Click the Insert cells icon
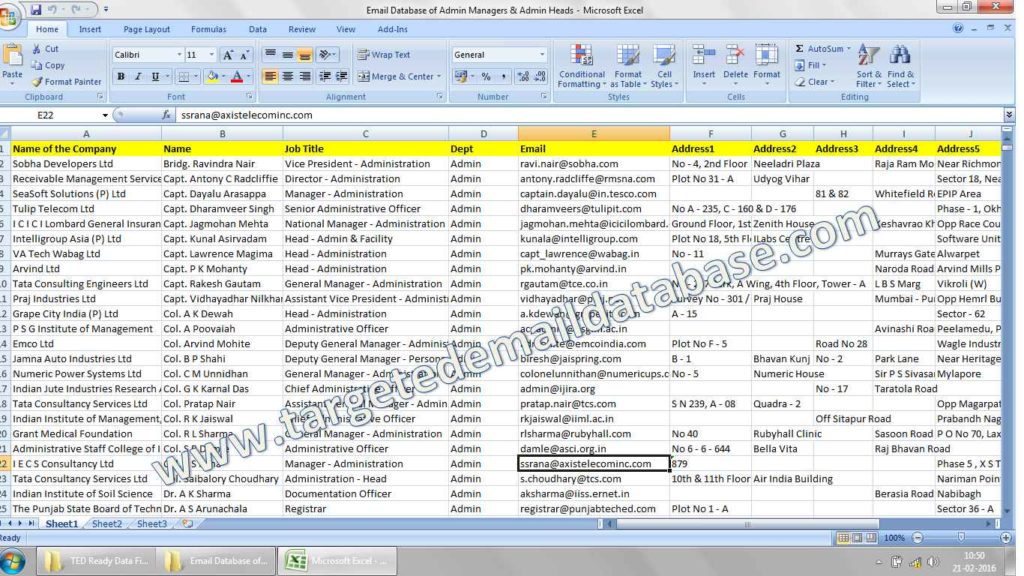Image resolution: width=1024 pixels, height=576 pixels. (x=703, y=56)
